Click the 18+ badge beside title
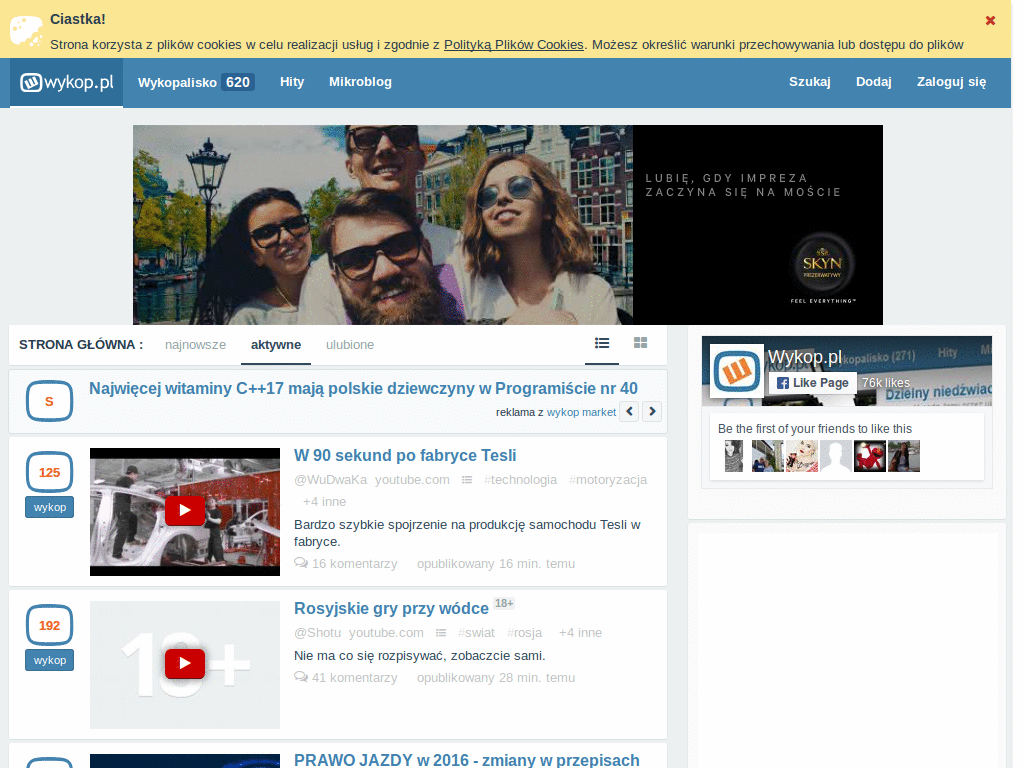This screenshot has width=1024, height=768. pos(504,603)
